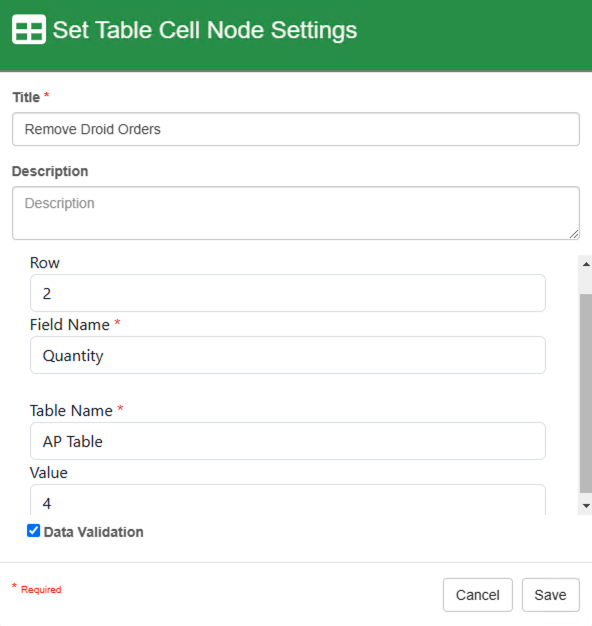This screenshot has height=626, width=592.
Task: Focus the Description text area
Action: [296, 213]
